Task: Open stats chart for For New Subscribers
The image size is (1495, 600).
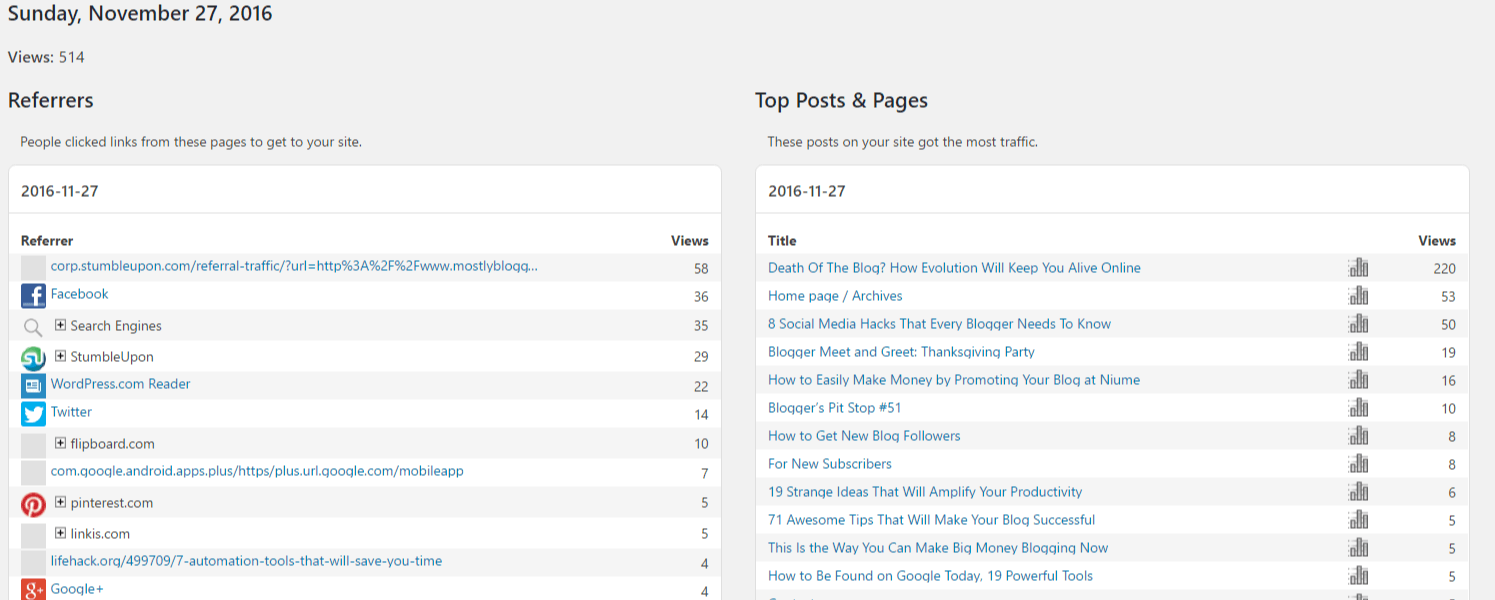Action: (1358, 463)
